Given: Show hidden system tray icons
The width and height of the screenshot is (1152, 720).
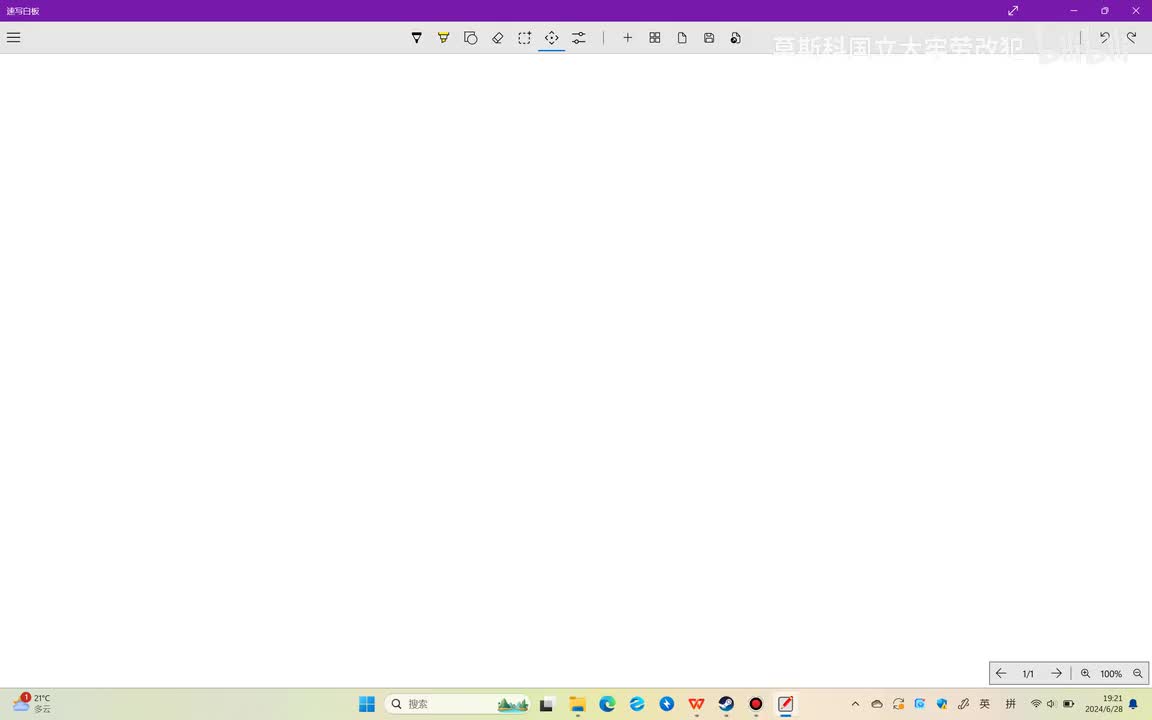Looking at the screenshot, I should 855,704.
